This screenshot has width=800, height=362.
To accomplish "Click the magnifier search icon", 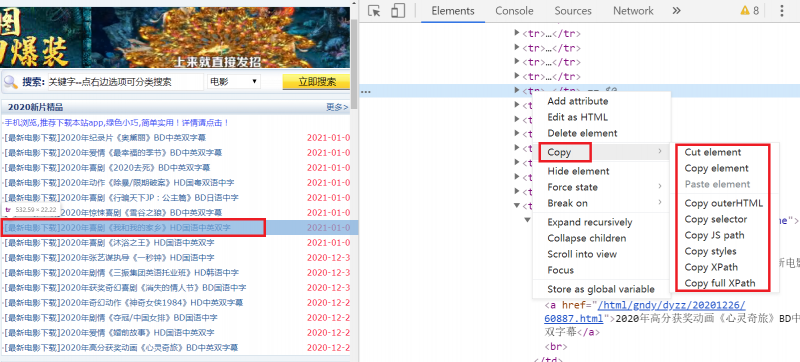I will point(10,82).
